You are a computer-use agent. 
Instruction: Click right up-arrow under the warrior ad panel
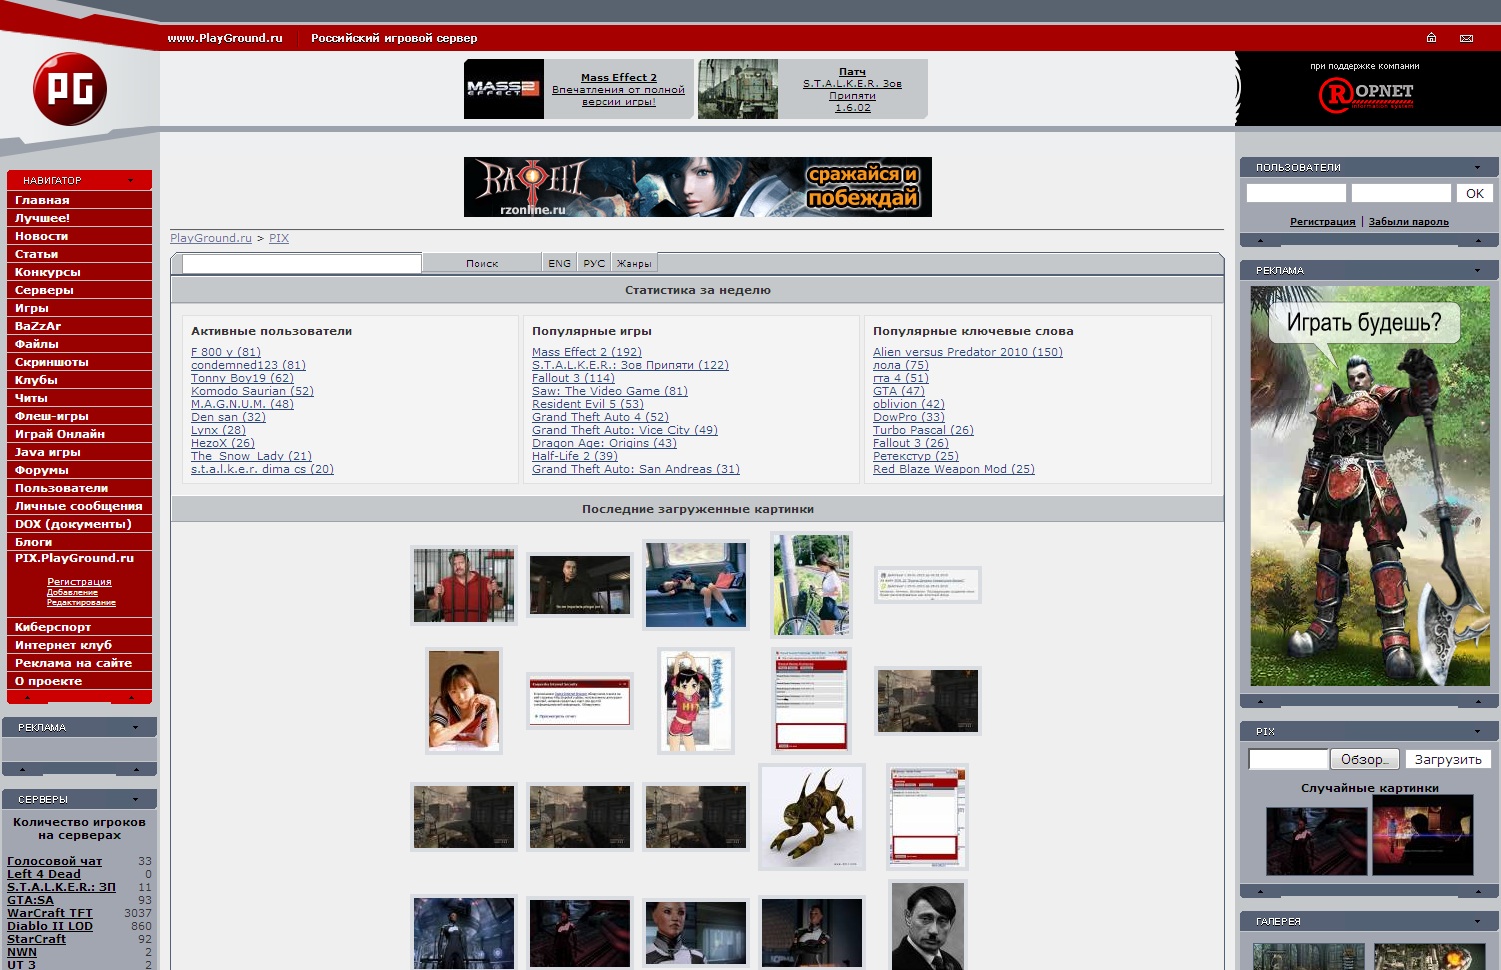(x=1477, y=701)
